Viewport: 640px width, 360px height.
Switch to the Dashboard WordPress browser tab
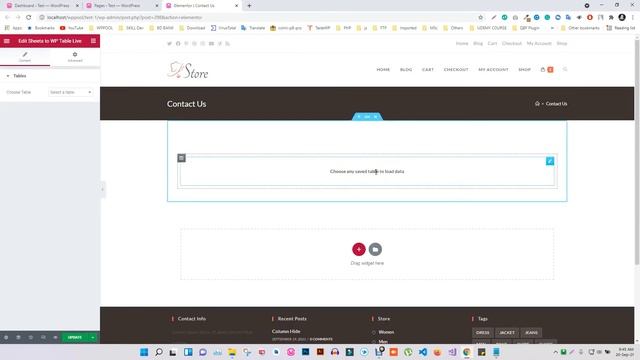(x=42, y=6)
